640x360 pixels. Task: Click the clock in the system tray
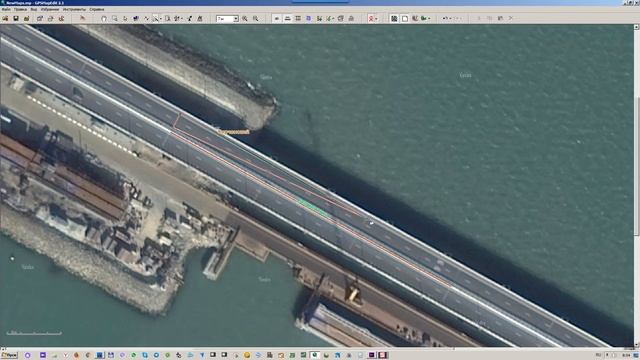[627, 356]
